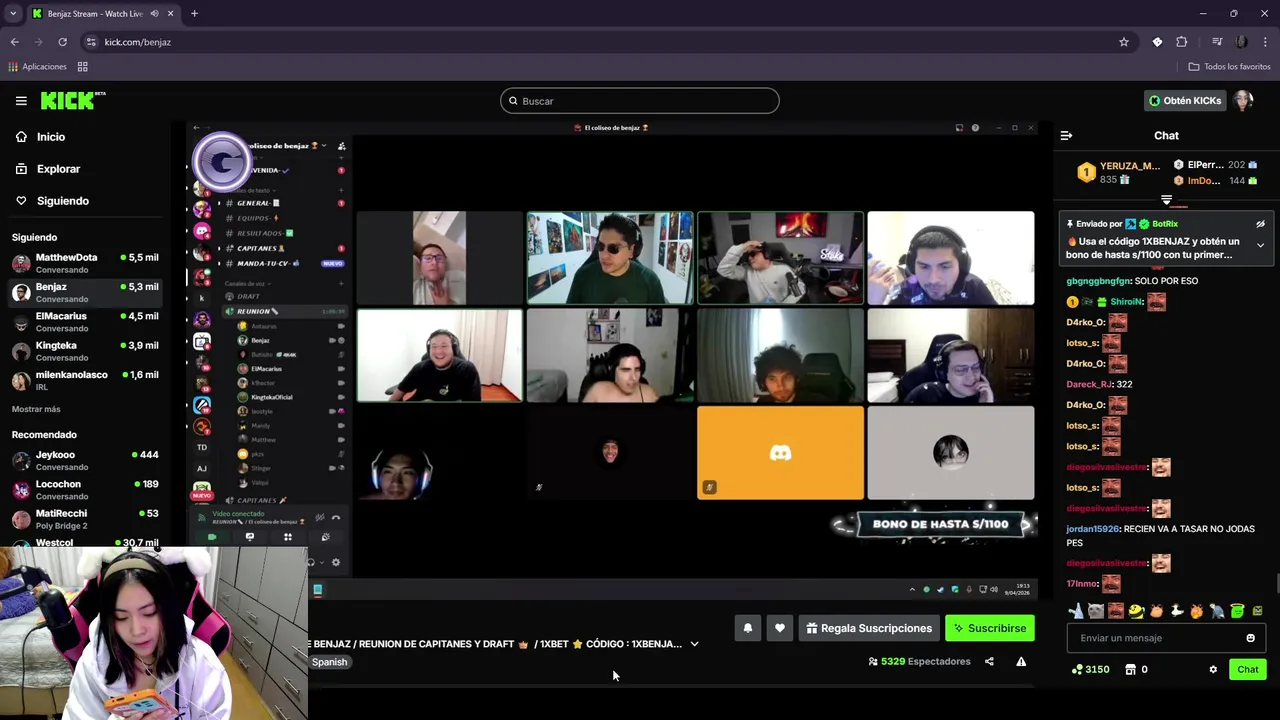Click the green angel emote shortcut

click(x=1237, y=610)
